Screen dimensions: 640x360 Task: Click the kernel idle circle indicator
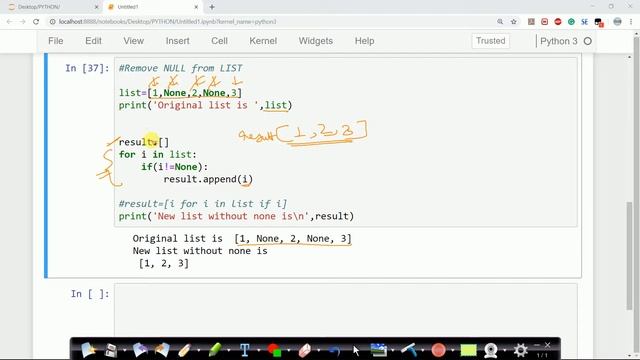[588, 41]
